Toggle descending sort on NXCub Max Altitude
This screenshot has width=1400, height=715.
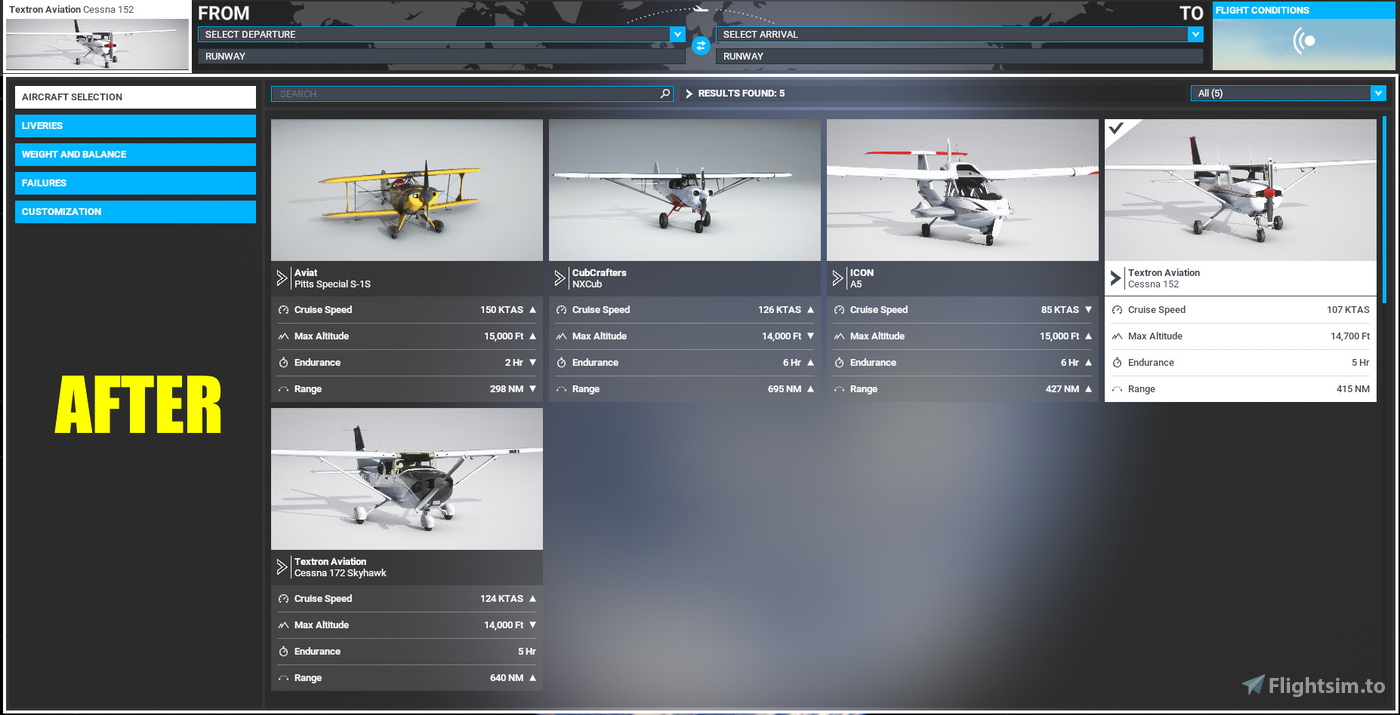point(810,336)
